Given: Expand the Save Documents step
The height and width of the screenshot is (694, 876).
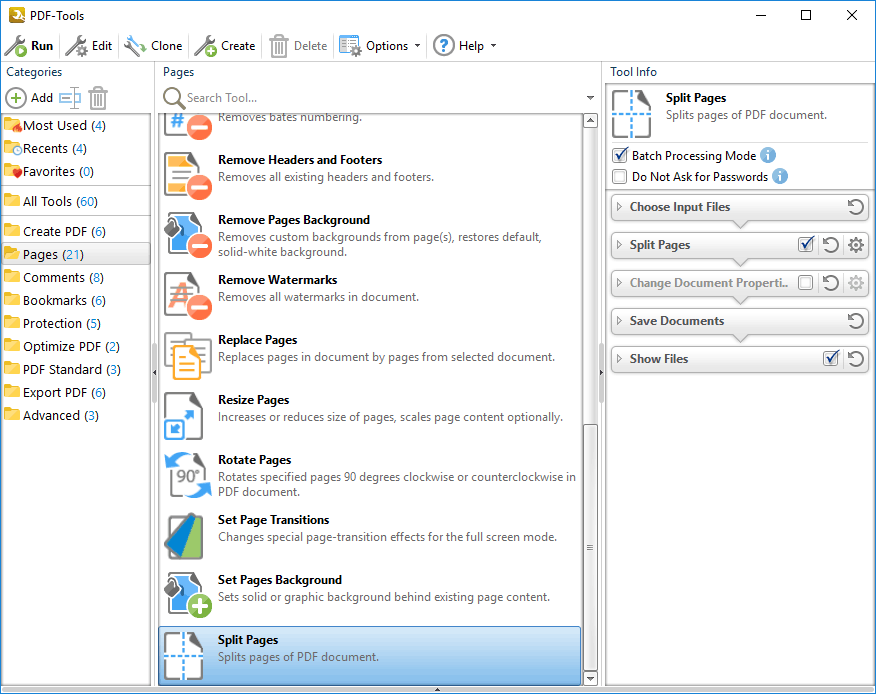Looking at the screenshot, I should pyautogui.click(x=618, y=321).
